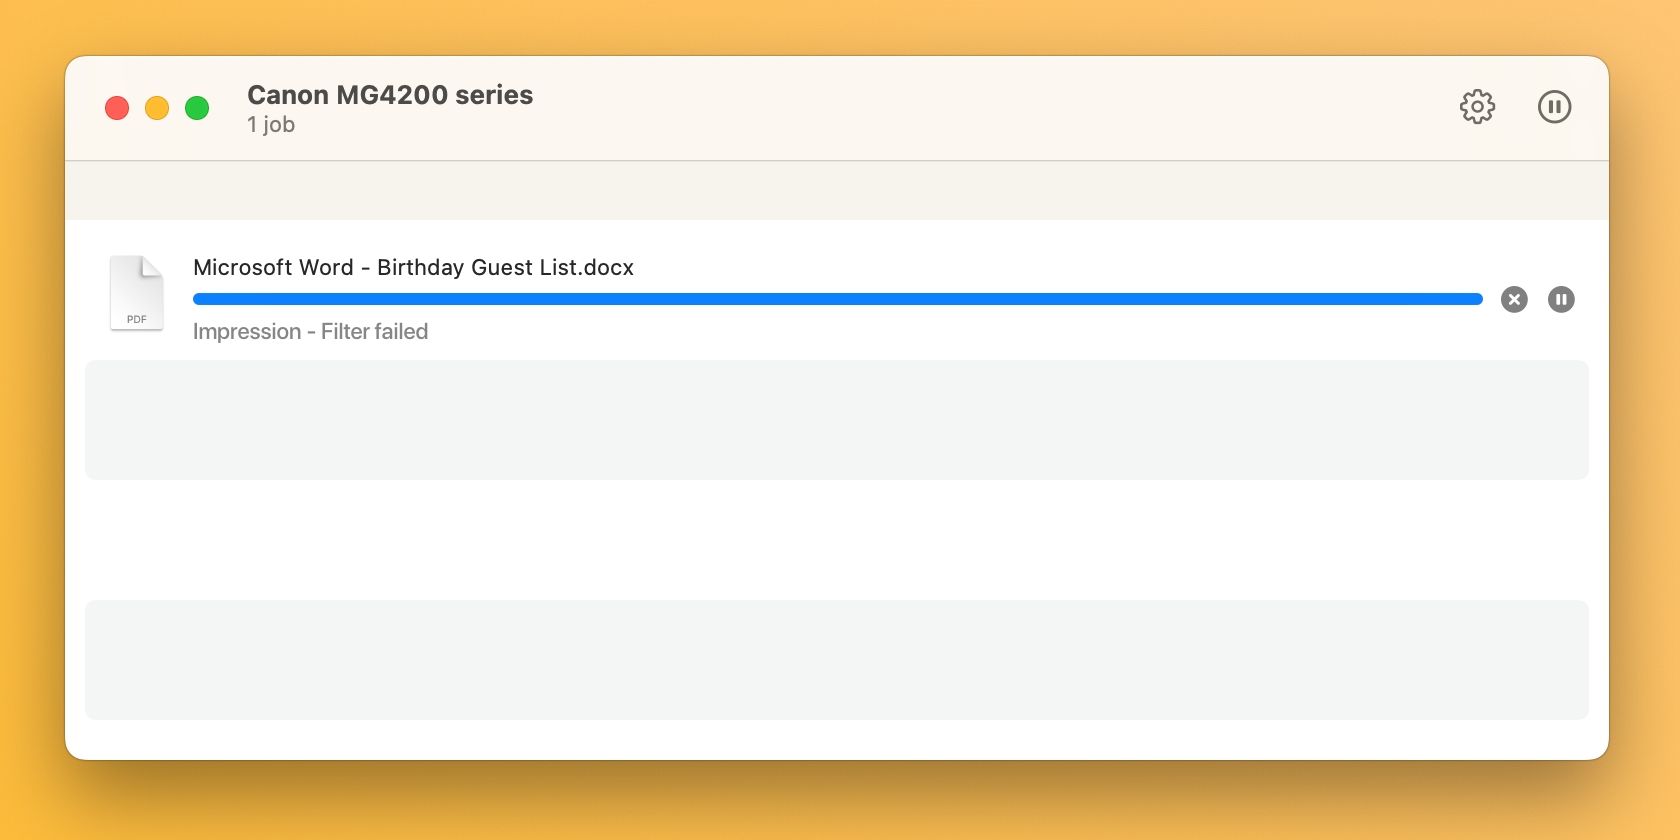Viewport: 1680px width, 840px height.
Task: Toggle the job pause control on the right
Action: (1560, 299)
